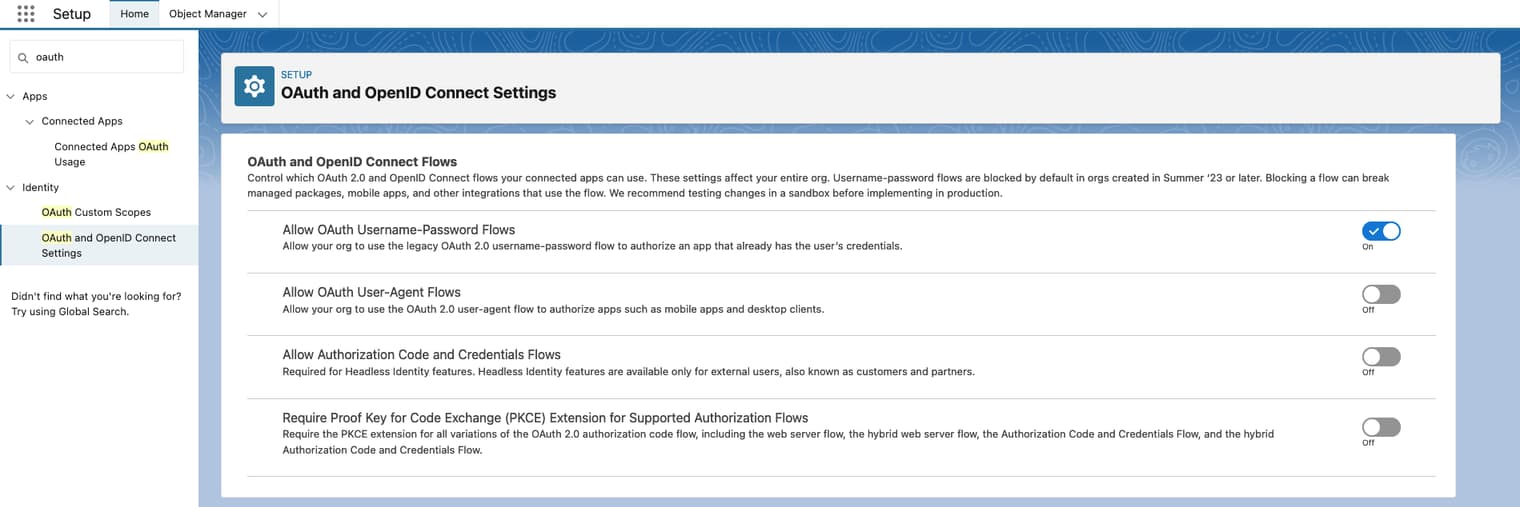This screenshot has height=507, width=1520.
Task: Click the OAuth and OpenID Connect Settings heading
Action: pyautogui.click(x=418, y=93)
